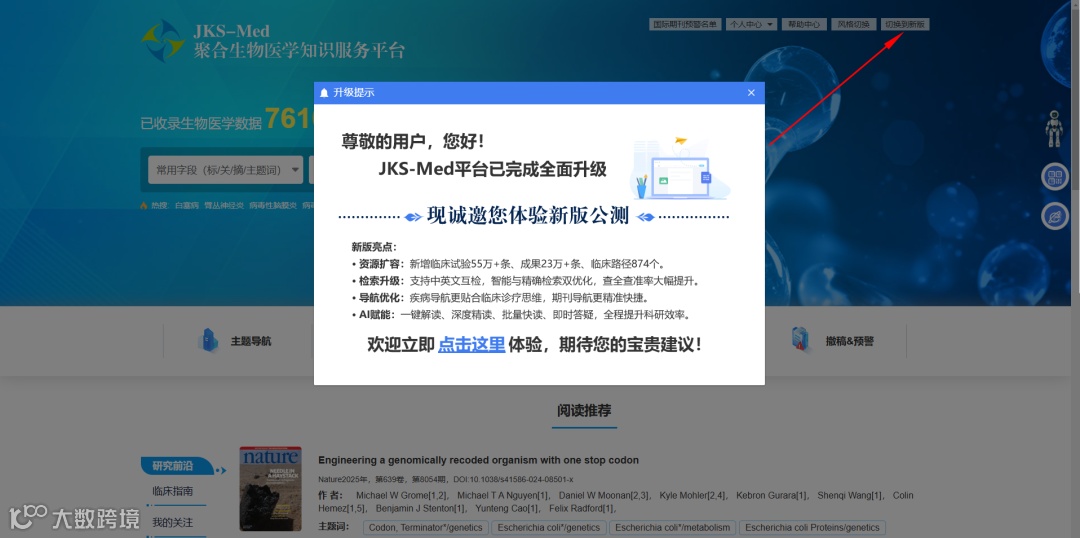This screenshot has width=1080, height=538.
Task: Click subject tag 'Escherichia coli*/genetics'
Action: pos(549,528)
